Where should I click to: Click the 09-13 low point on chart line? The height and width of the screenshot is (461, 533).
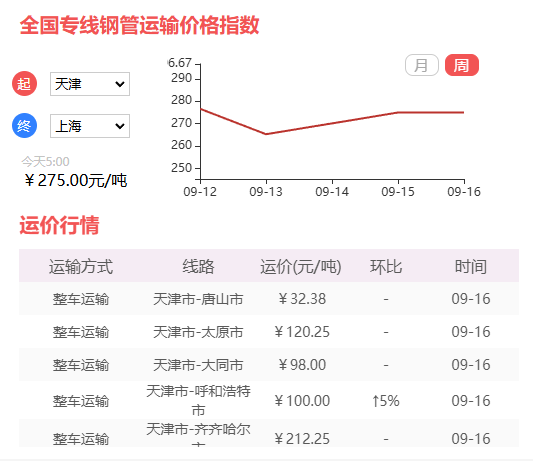(x=266, y=134)
